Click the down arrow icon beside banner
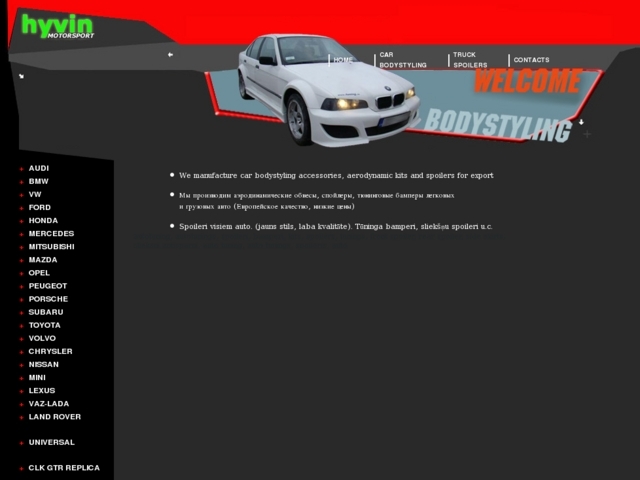Screen dimensions: 640x480 click(581, 122)
